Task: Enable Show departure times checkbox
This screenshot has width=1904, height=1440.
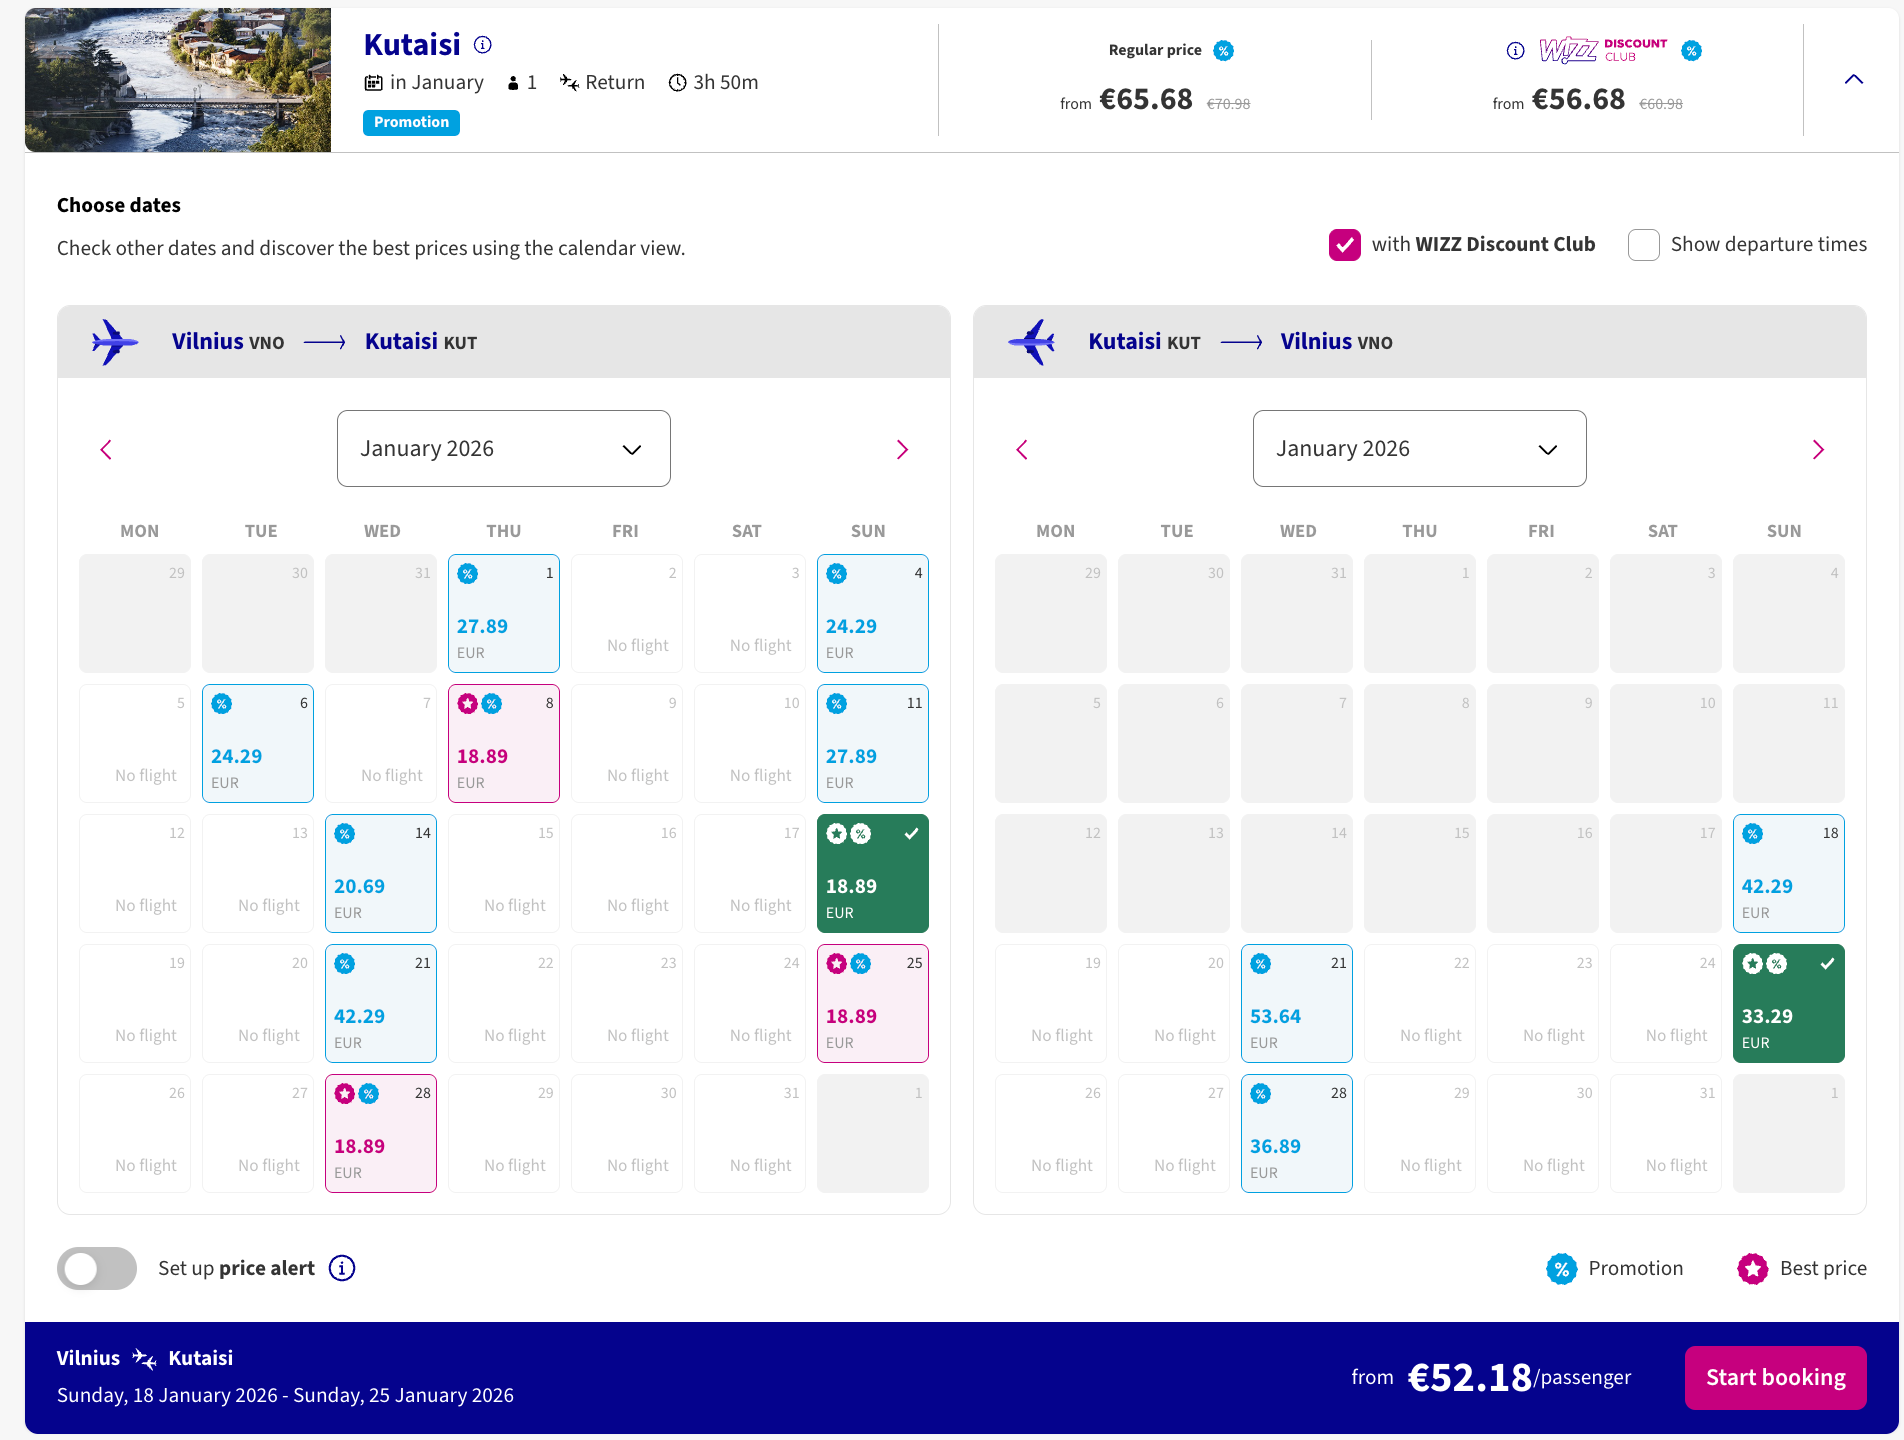Action: pos(1643,245)
